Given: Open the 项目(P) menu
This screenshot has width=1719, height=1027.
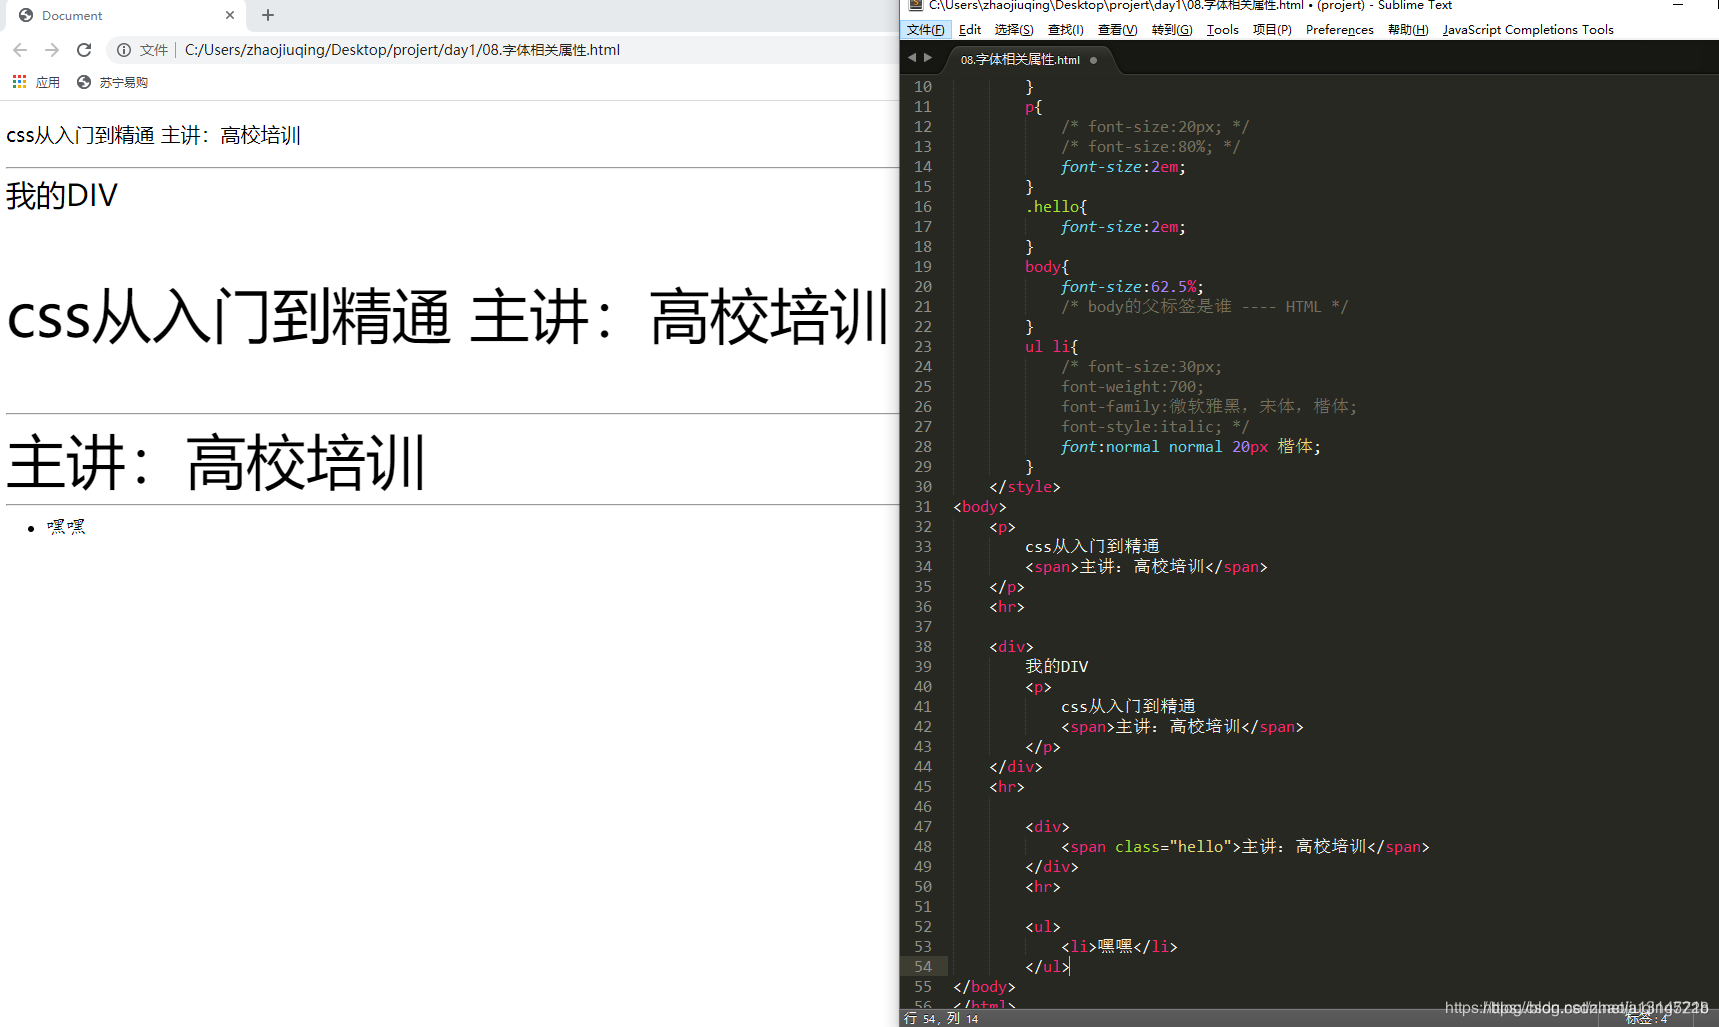Looking at the screenshot, I should pos(1272,30).
